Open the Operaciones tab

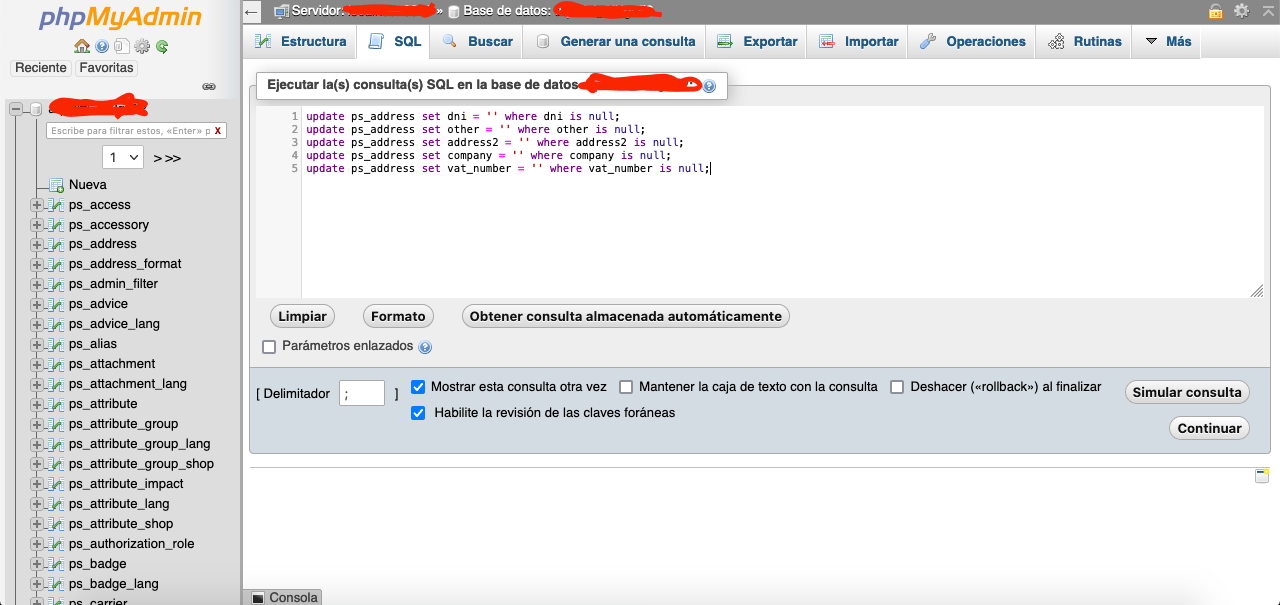pos(972,42)
